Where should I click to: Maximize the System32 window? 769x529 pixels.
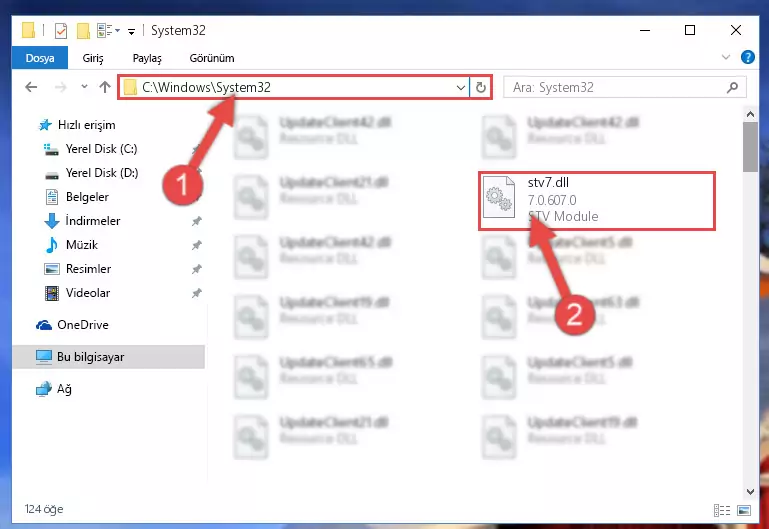[x=690, y=30]
